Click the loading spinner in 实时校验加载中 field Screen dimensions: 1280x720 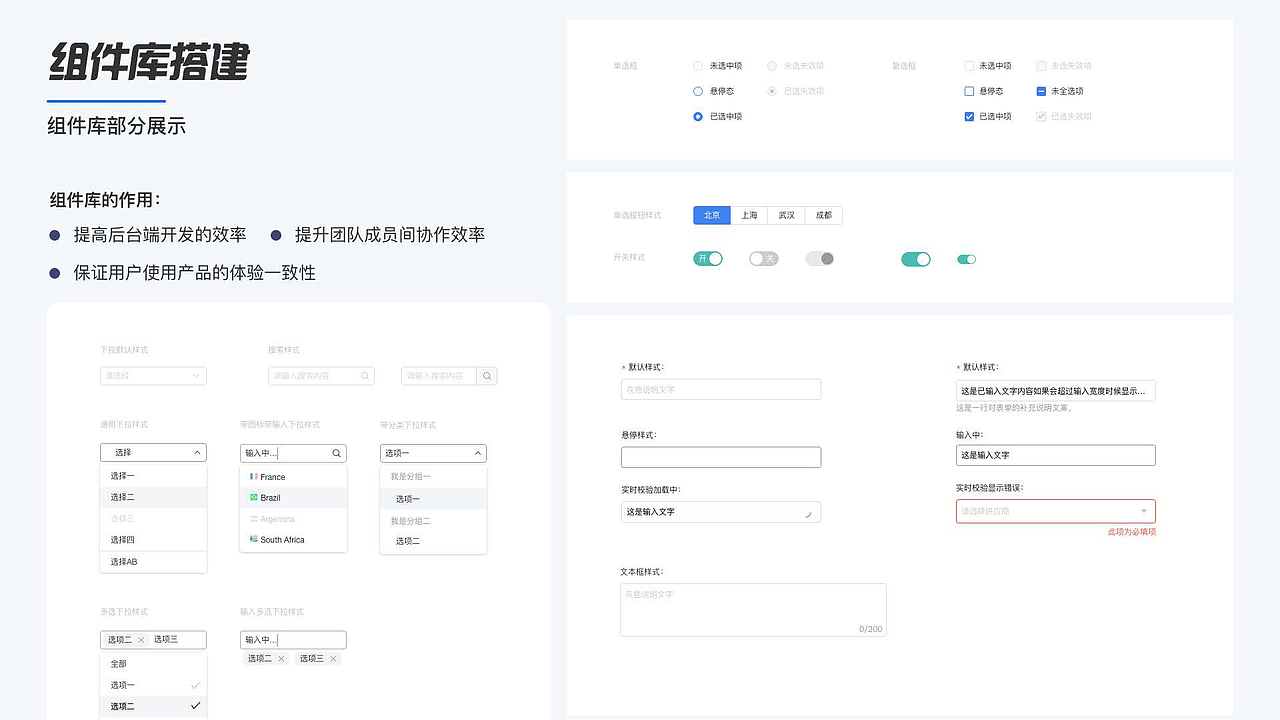[x=808, y=513]
